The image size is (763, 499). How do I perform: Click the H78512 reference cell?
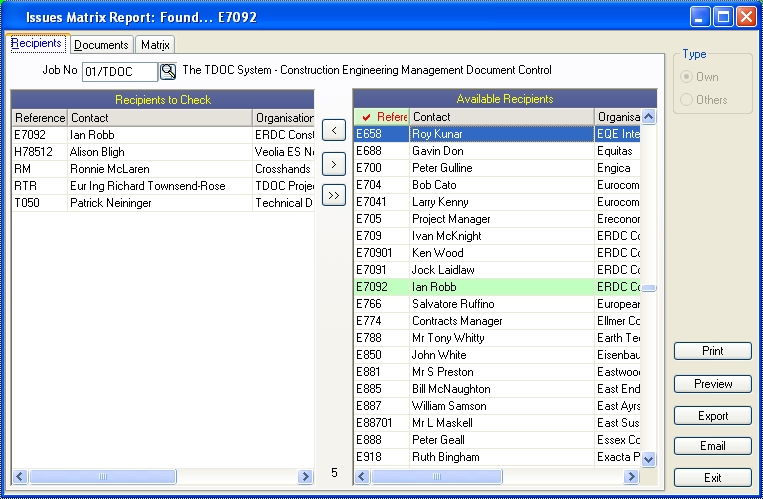[x=39, y=152]
